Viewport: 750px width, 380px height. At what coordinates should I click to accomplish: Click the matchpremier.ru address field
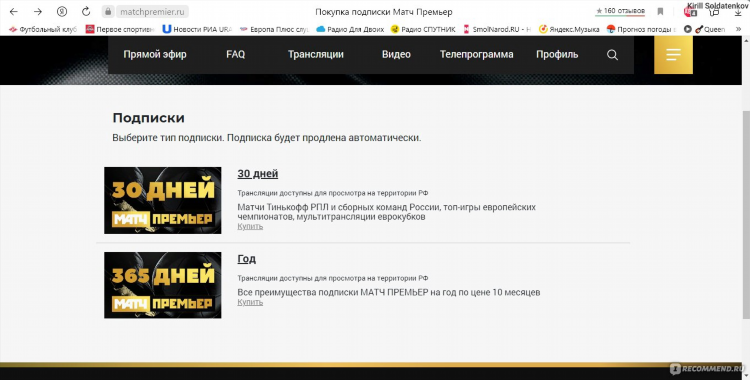[152, 11]
